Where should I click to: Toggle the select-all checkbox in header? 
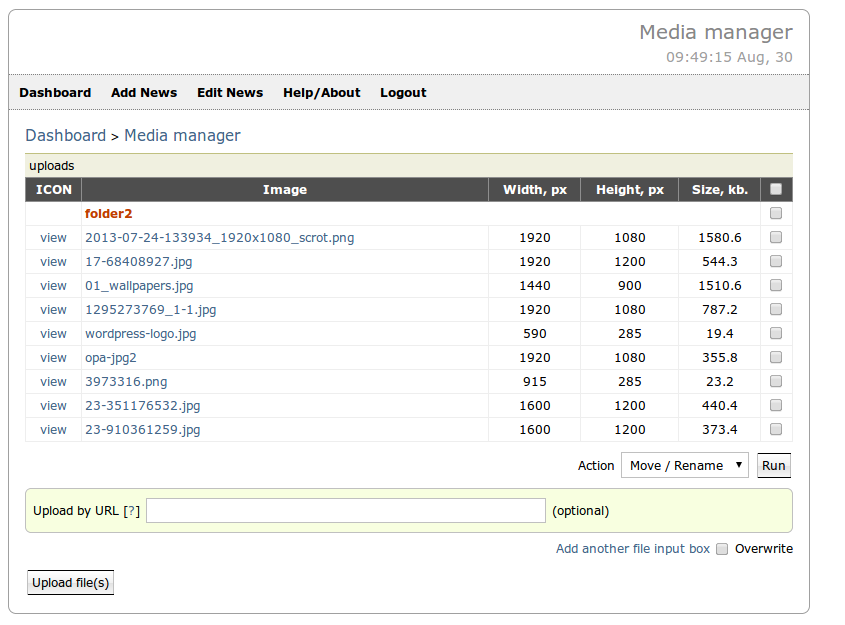pos(776,189)
